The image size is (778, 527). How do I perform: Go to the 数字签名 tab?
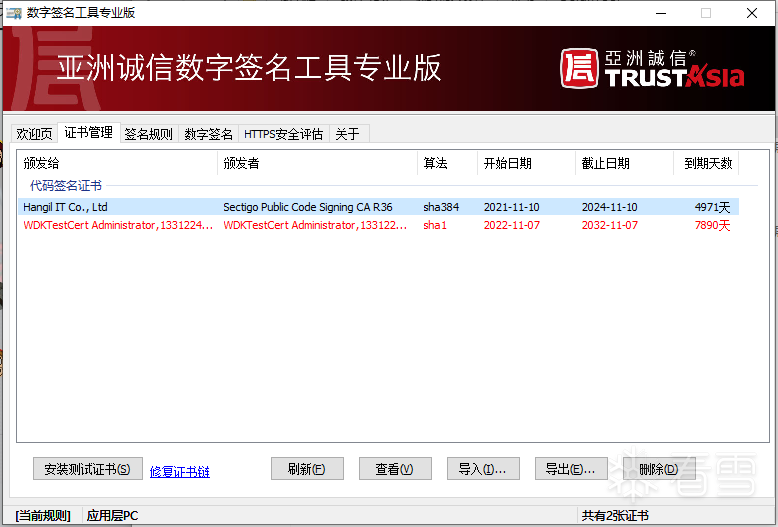click(208, 134)
